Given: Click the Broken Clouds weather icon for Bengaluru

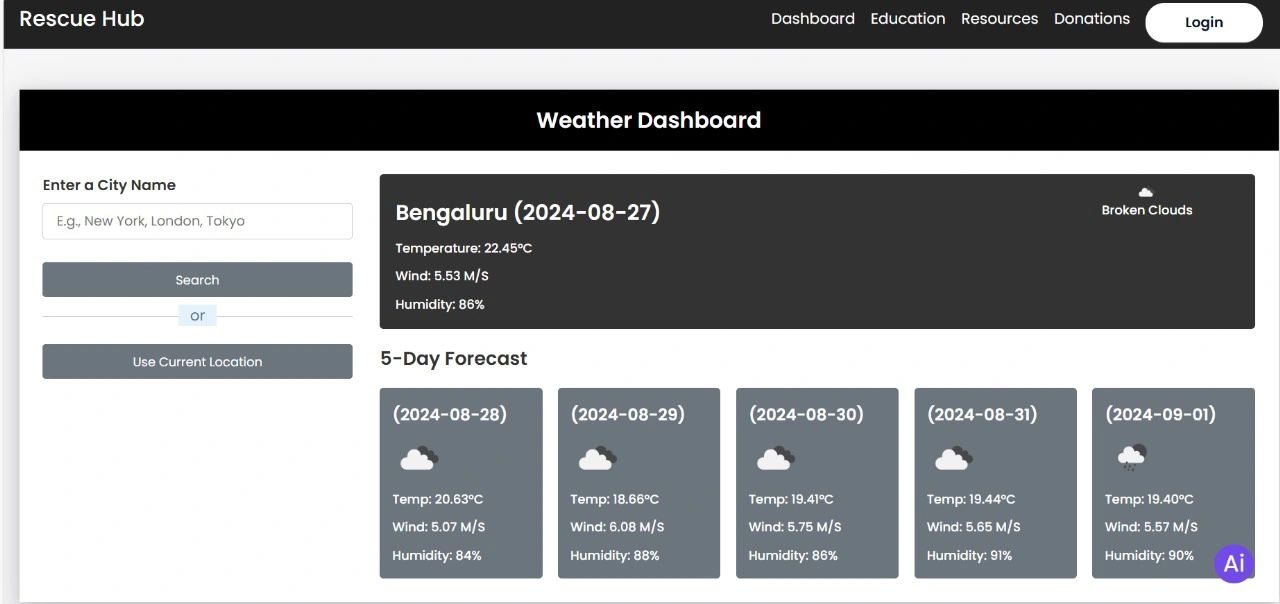Looking at the screenshot, I should 1146,192.
